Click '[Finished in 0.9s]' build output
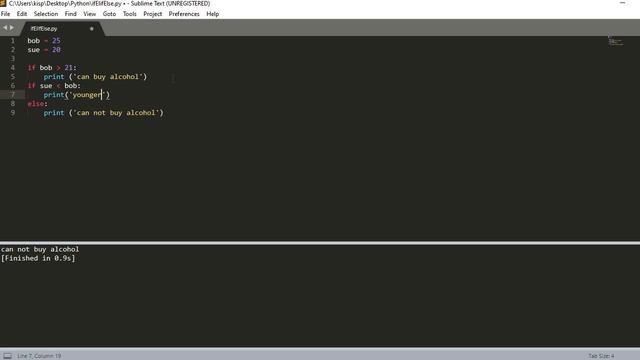The image size is (640, 360). point(38,258)
